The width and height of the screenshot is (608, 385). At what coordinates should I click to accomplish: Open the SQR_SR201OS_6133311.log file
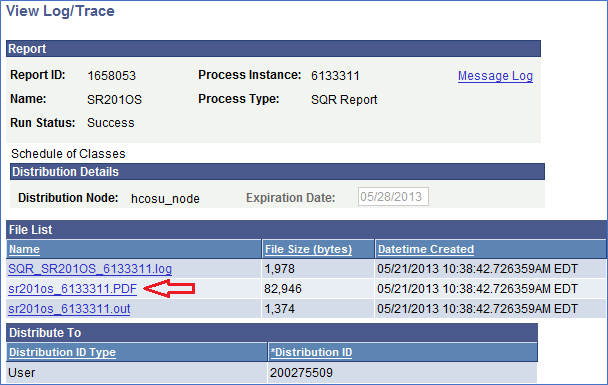point(90,269)
